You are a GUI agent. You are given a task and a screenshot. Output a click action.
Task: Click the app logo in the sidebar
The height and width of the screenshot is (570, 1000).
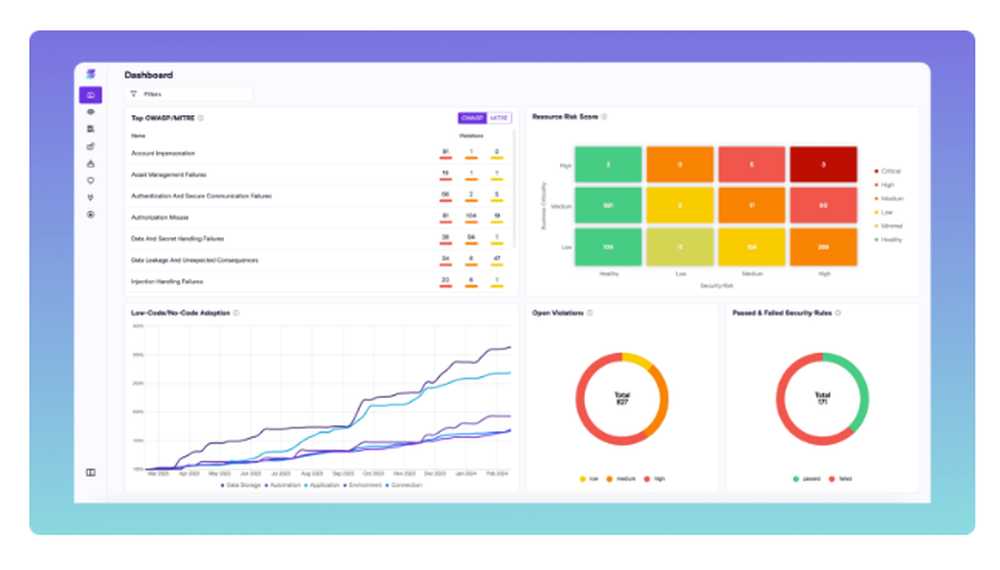pos(91,75)
